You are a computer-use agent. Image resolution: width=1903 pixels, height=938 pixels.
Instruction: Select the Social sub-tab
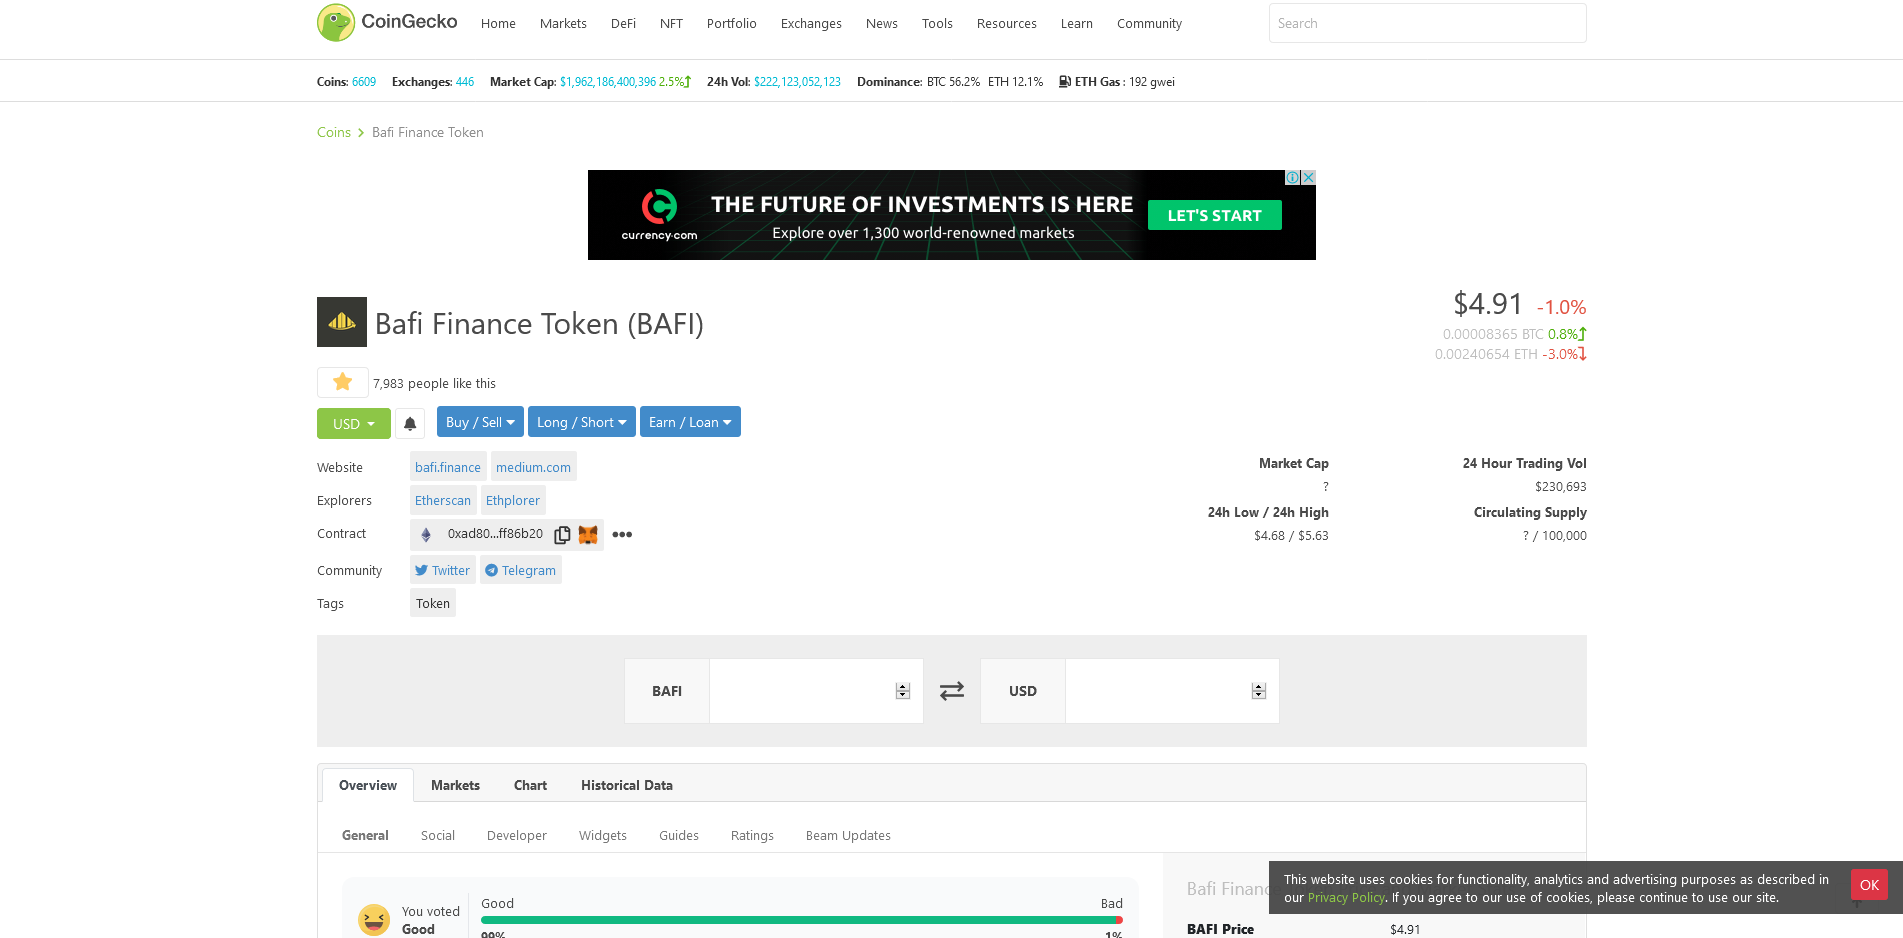pyautogui.click(x=438, y=835)
